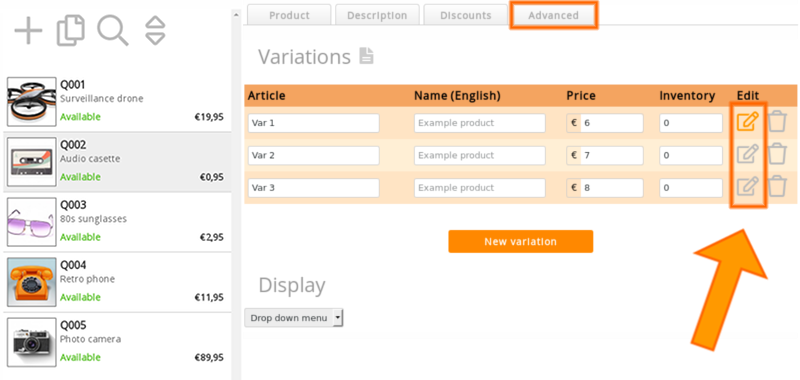Click the €0,95 price text
Viewport: 800px width, 380px height.
(213, 177)
